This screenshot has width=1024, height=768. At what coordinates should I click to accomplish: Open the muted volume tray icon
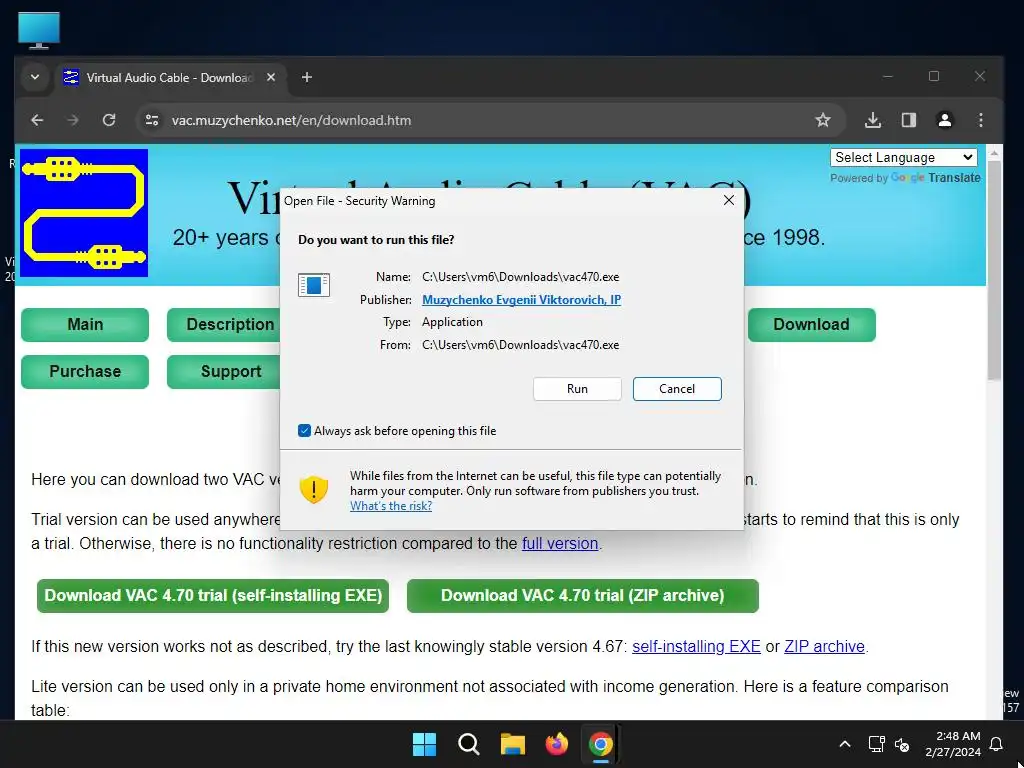coord(902,744)
